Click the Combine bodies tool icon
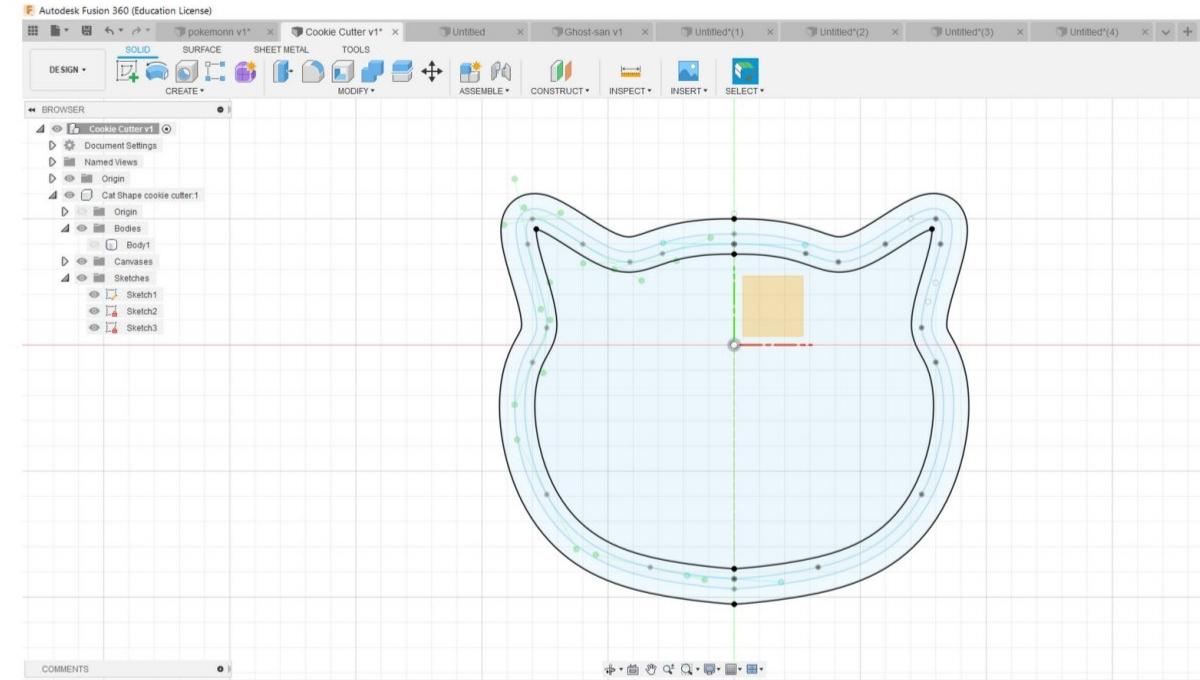The image size is (1200, 680). point(372,72)
